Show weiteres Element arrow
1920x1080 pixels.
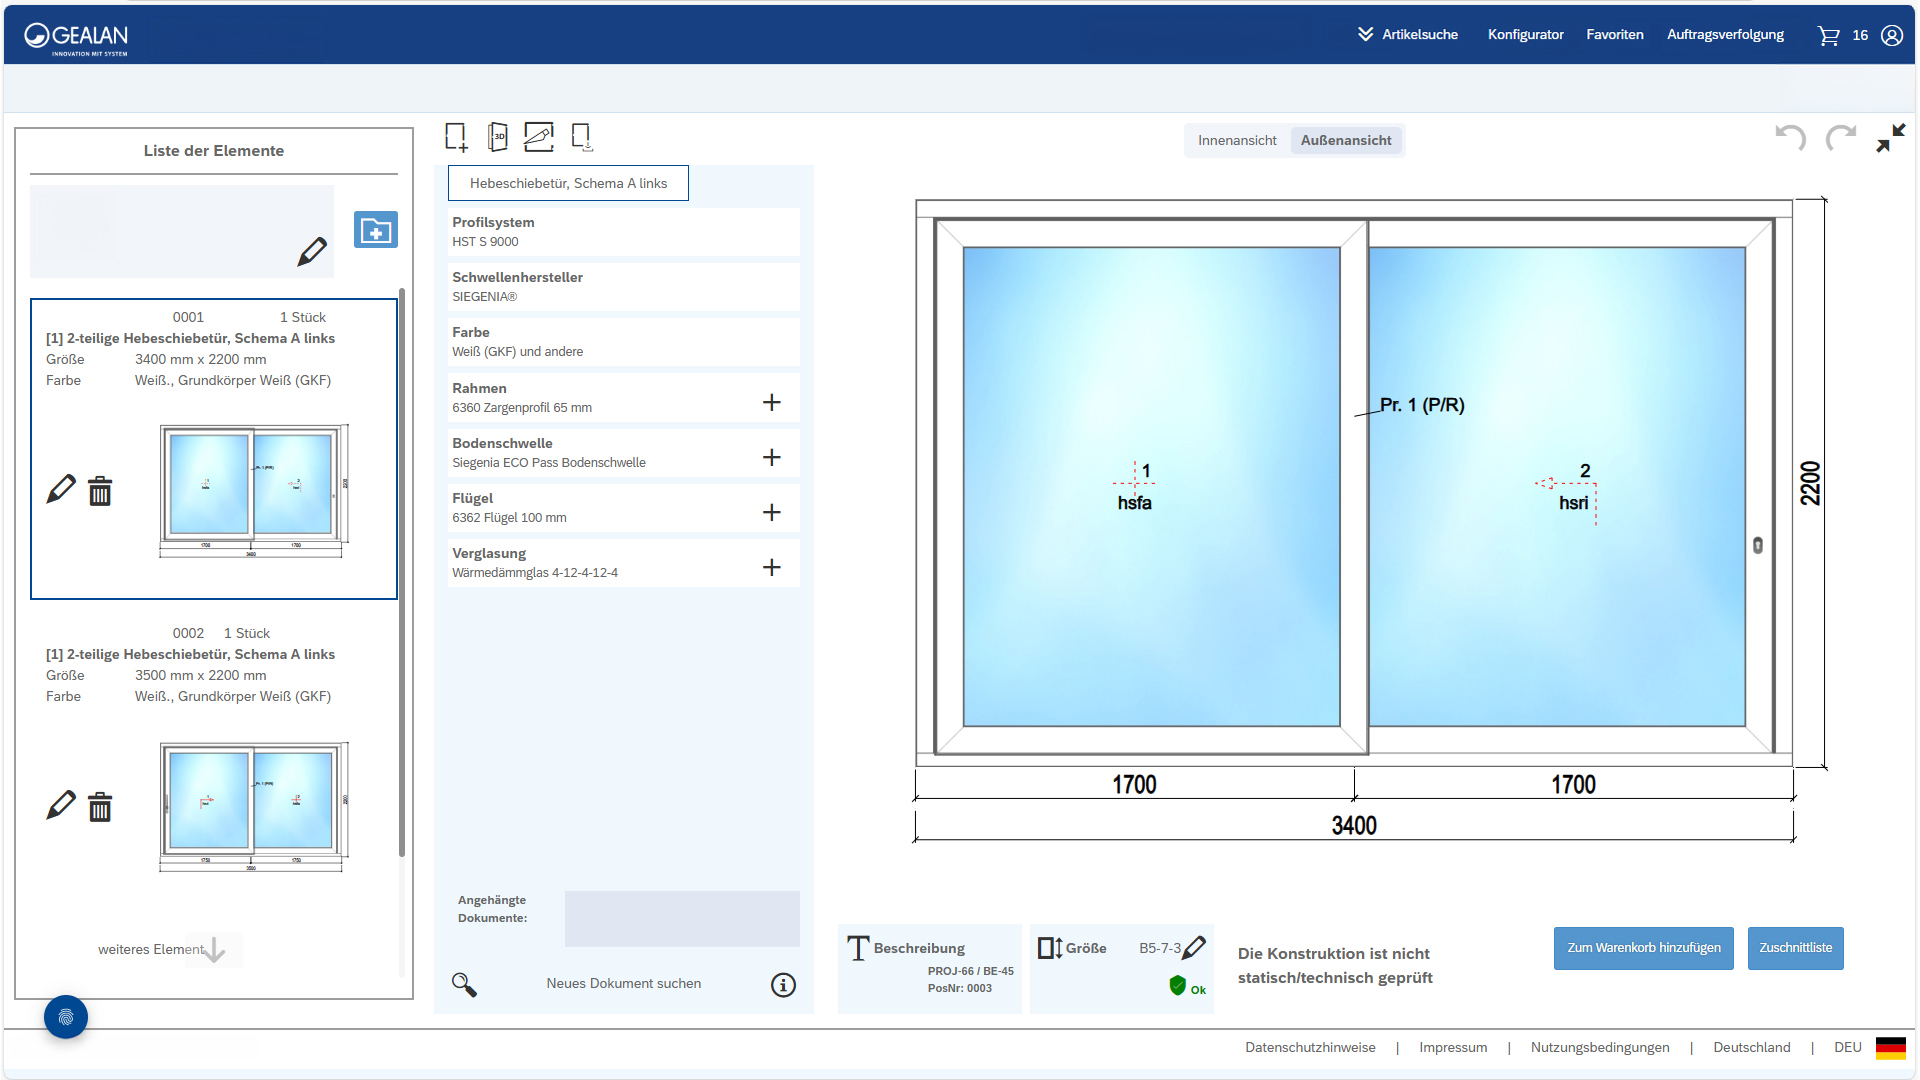[x=214, y=949]
